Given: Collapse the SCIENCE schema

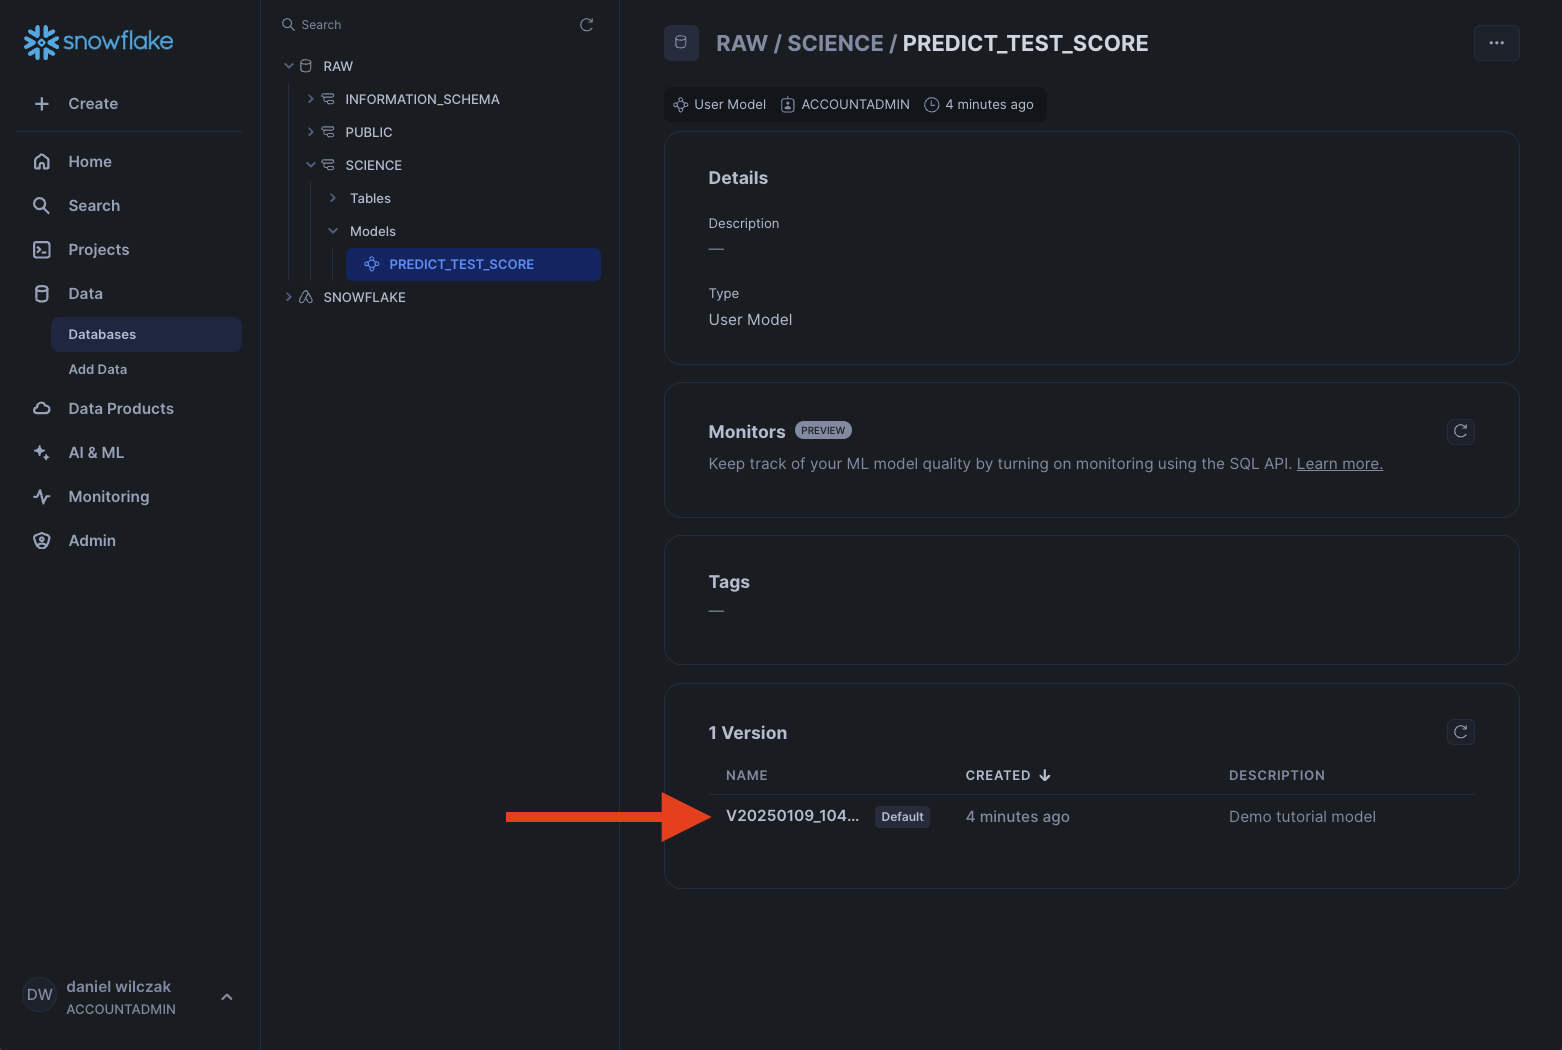Looking at the screenshot, I should pos(311,165).
